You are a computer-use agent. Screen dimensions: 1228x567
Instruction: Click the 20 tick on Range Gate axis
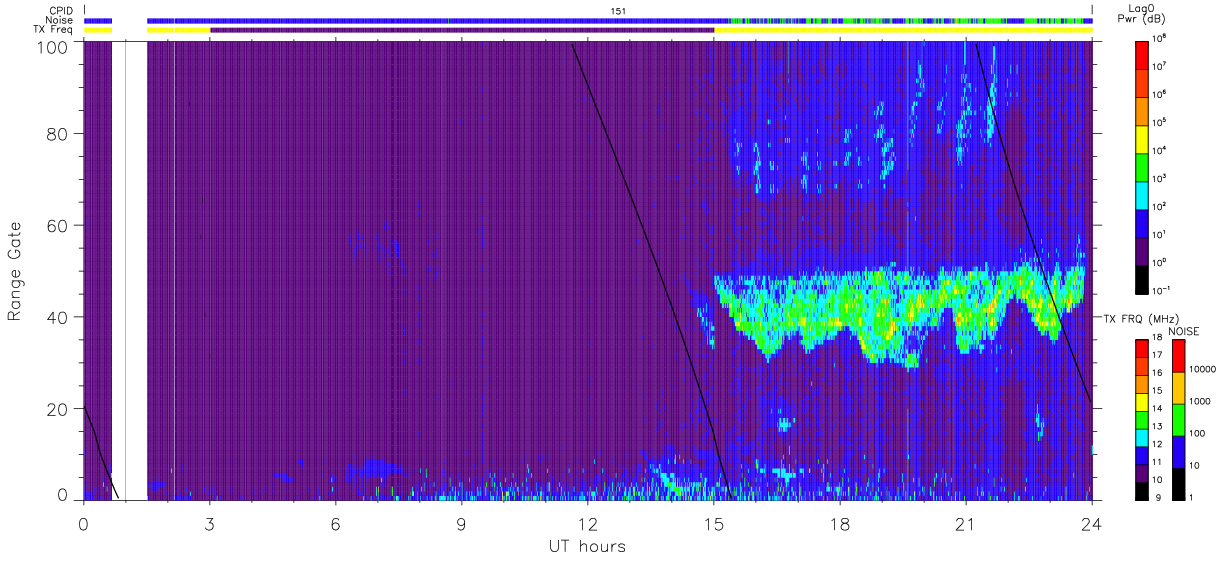point(57,409)
